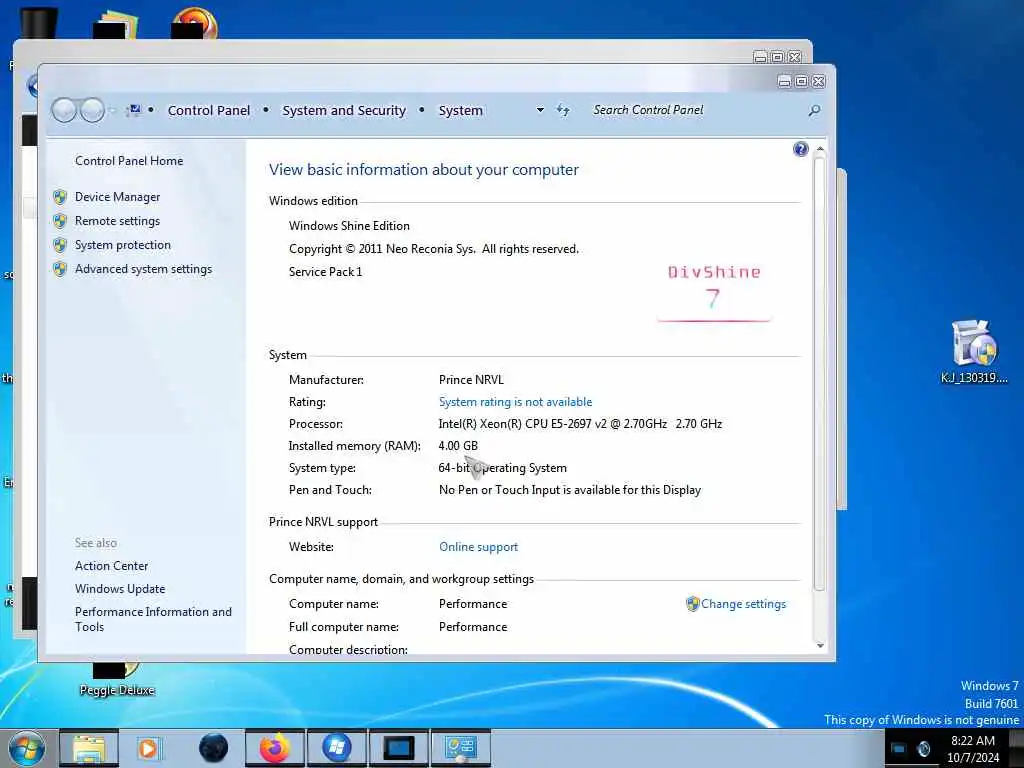
Task: Click the dark sphere taskbar icon
Action: coord(214,748)
